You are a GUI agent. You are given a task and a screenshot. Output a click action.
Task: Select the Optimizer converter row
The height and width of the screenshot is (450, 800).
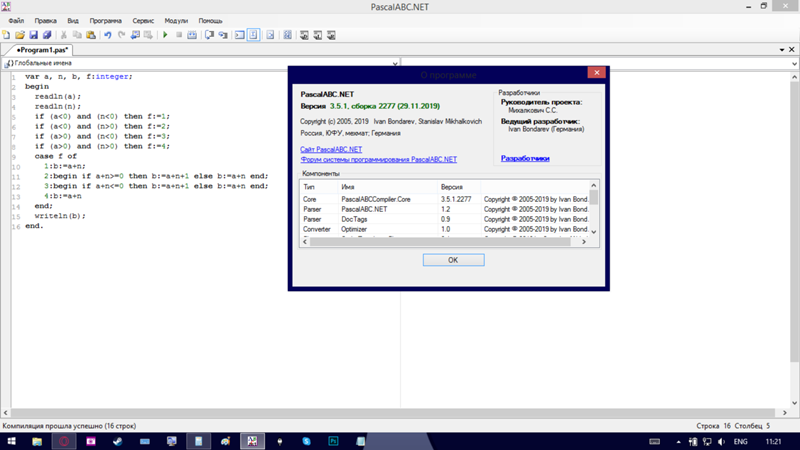pyautogui.click(x=444, y=229)
